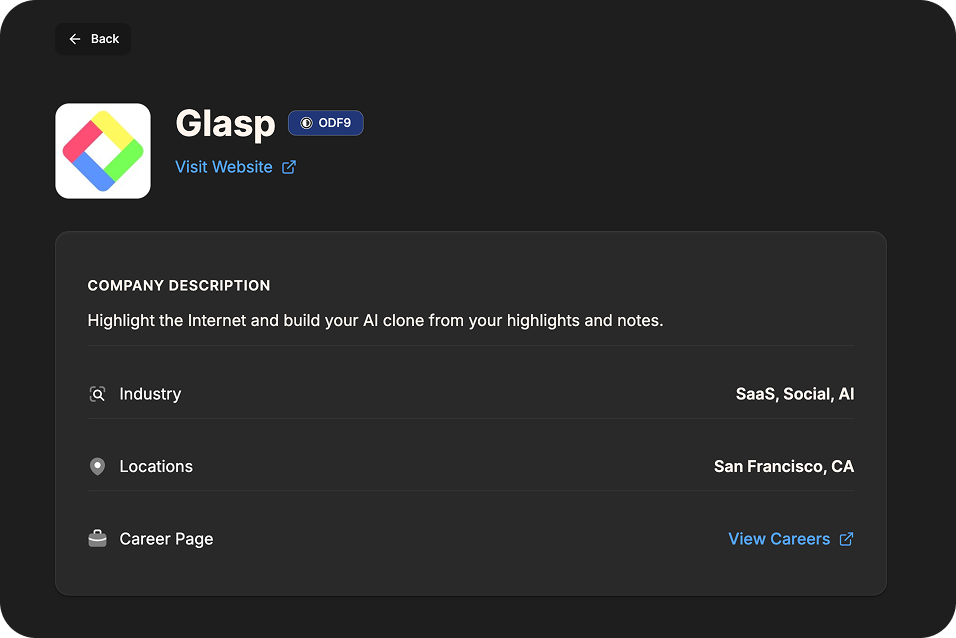Click the Locations pin icon

[x=98, y=467]
